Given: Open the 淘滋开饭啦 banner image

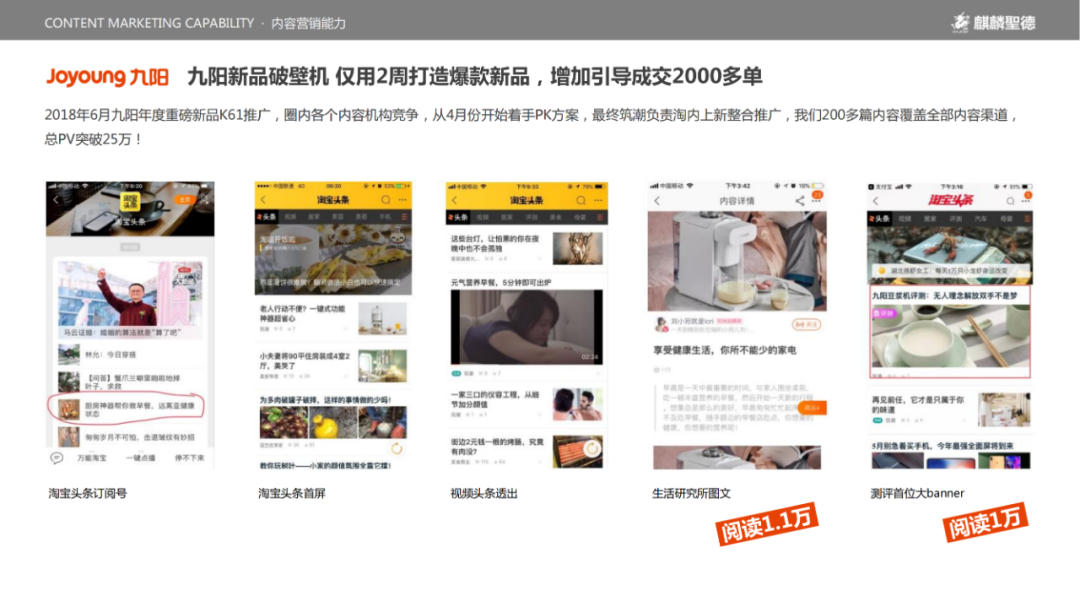Looking at the screenshot, I should click(x=333, y=260).
